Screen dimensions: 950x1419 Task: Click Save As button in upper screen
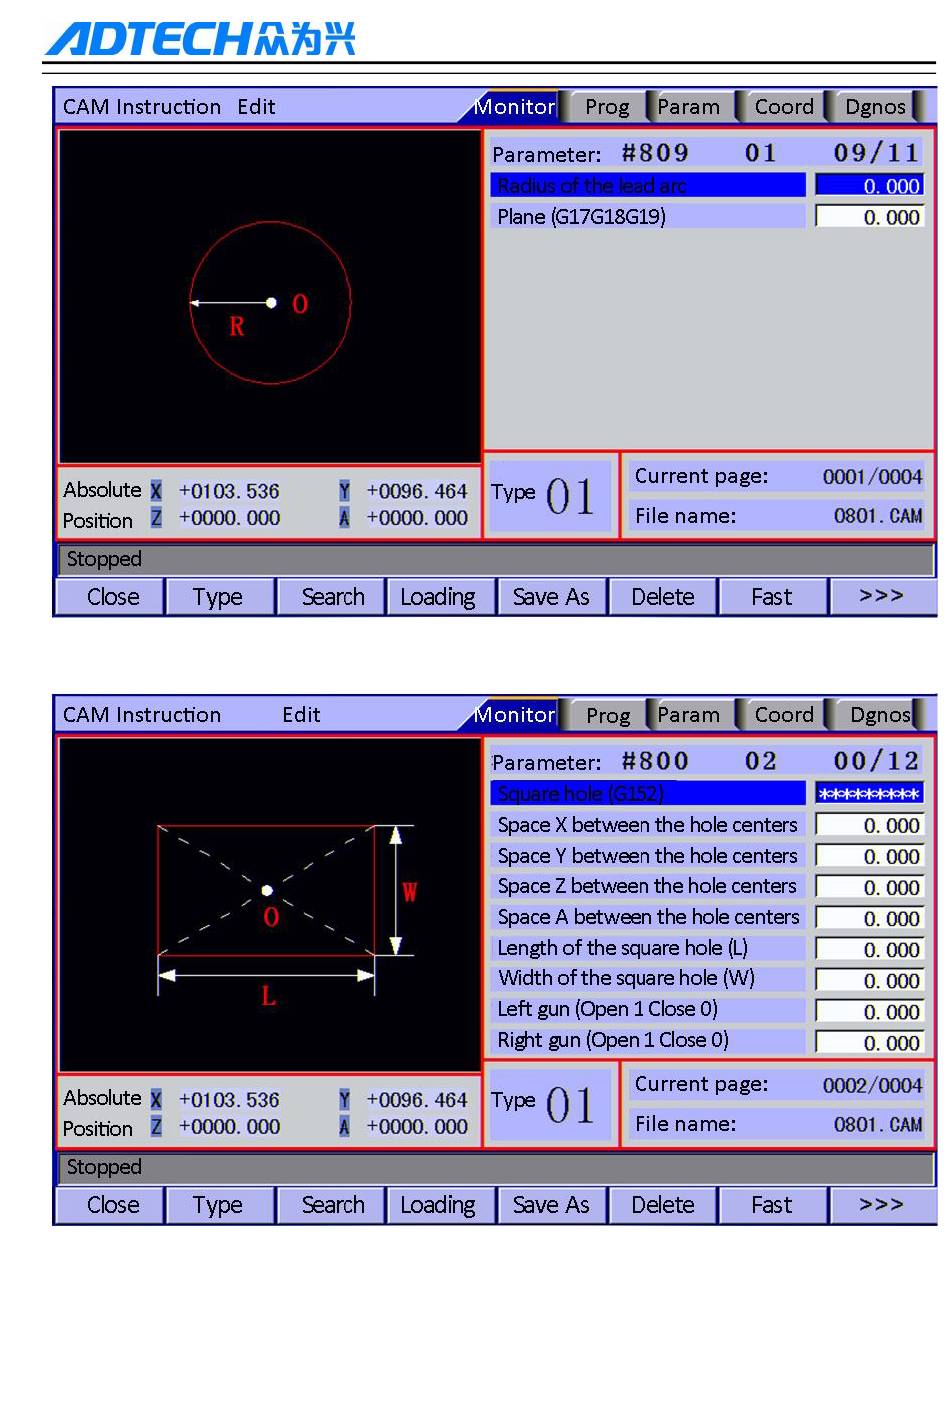551,597
